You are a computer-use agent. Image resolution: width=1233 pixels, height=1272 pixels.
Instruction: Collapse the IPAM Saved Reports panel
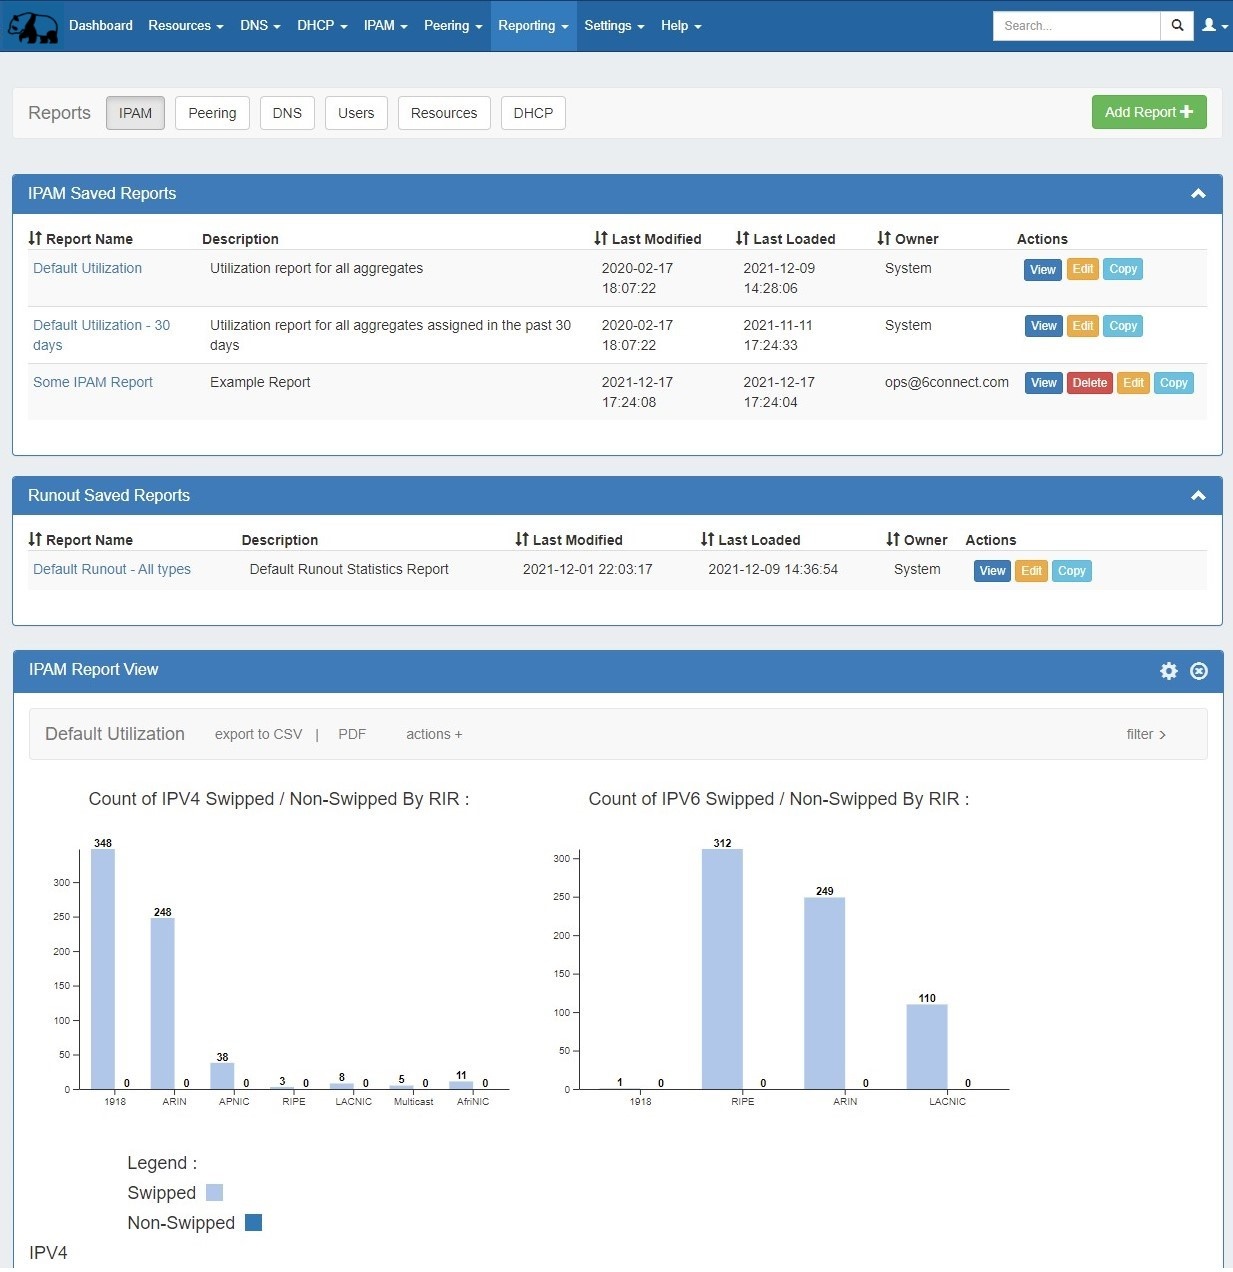tap(1198, 194)
